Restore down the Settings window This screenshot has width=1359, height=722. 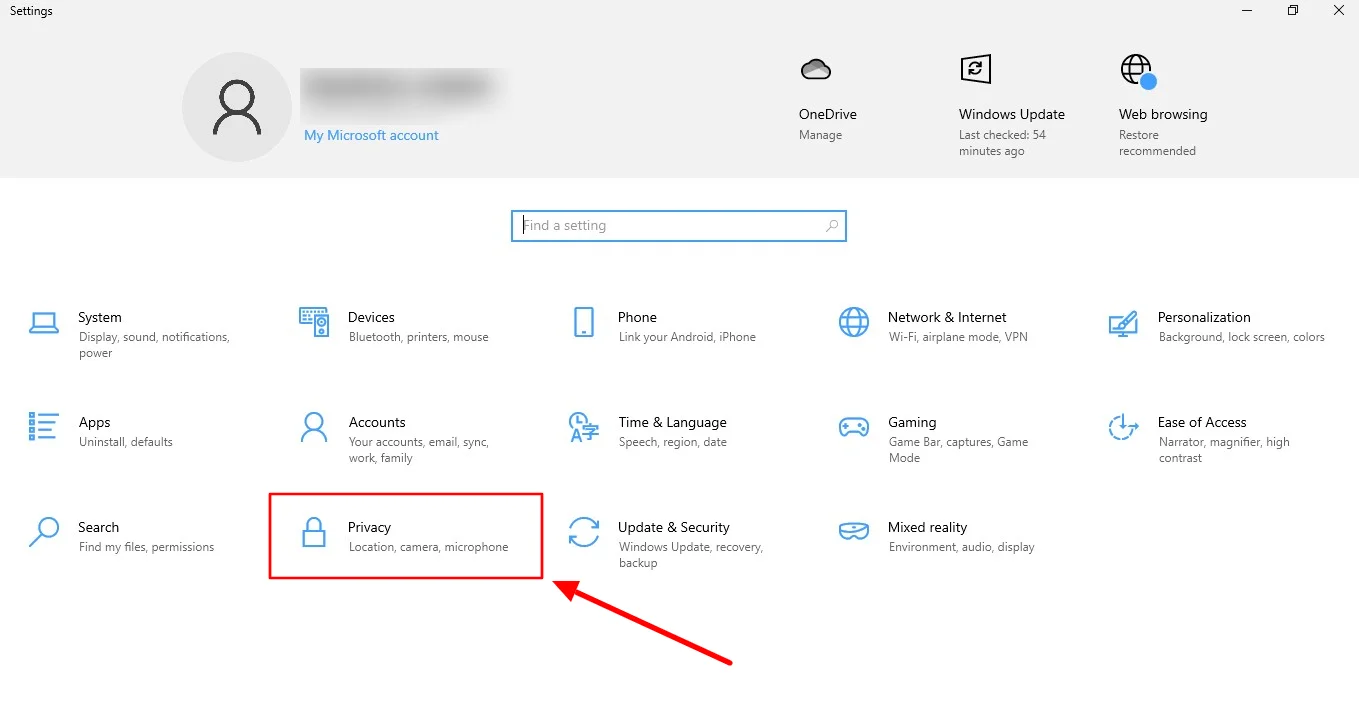coord(1293,11)
